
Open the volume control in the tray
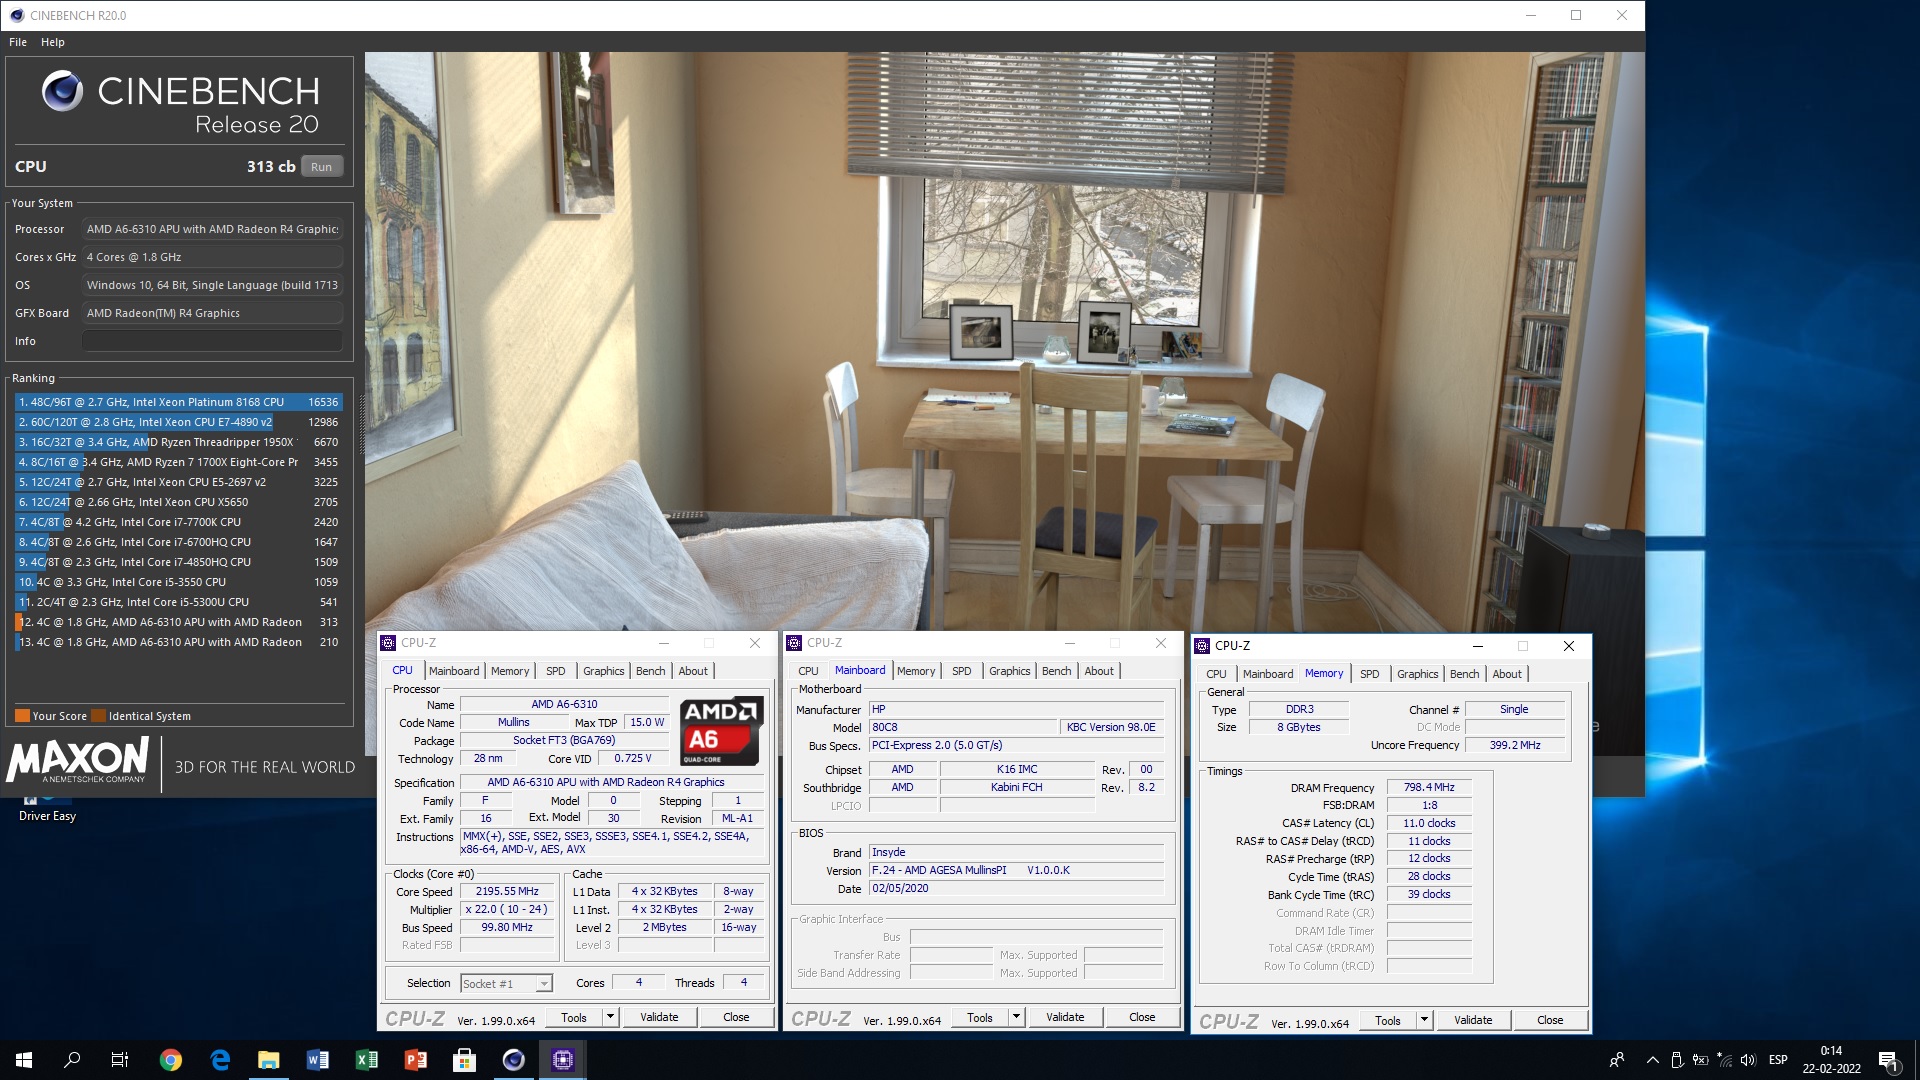1748,1060
